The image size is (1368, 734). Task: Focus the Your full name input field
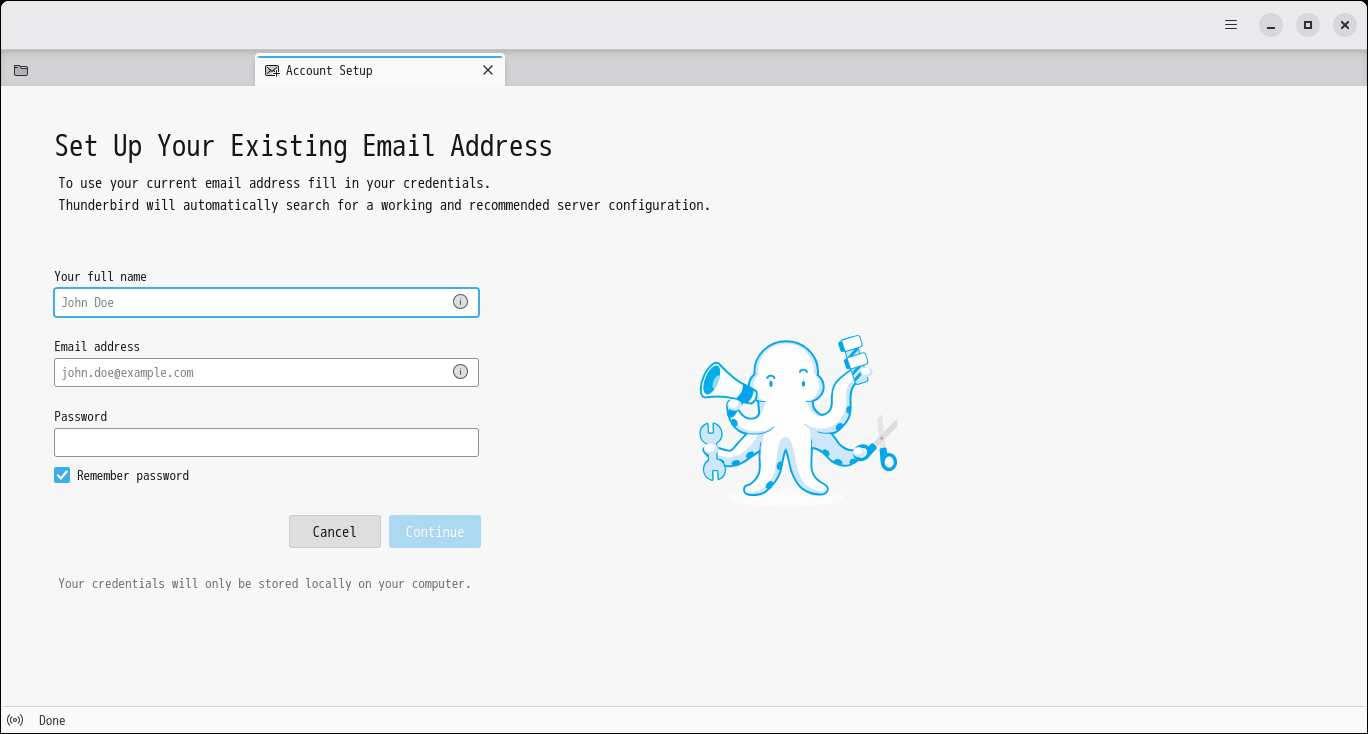pyautogui.click(x=266, y=302)
